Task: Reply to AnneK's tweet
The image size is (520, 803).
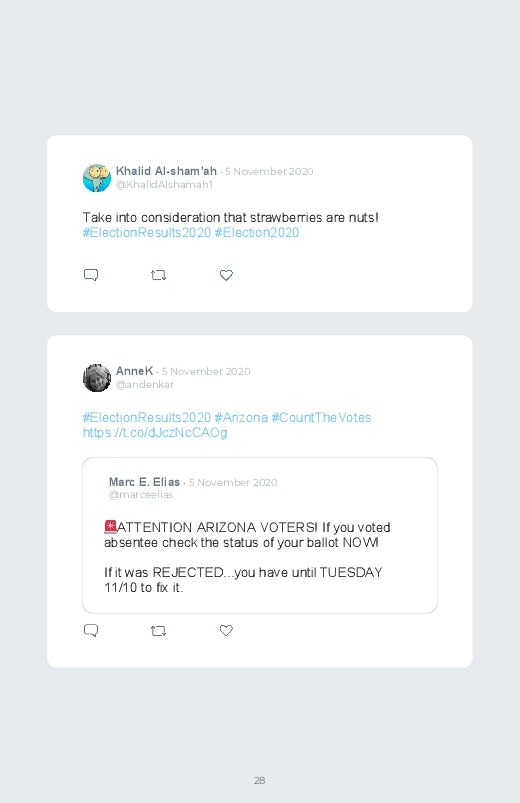Action: click(x=91, y=630)
